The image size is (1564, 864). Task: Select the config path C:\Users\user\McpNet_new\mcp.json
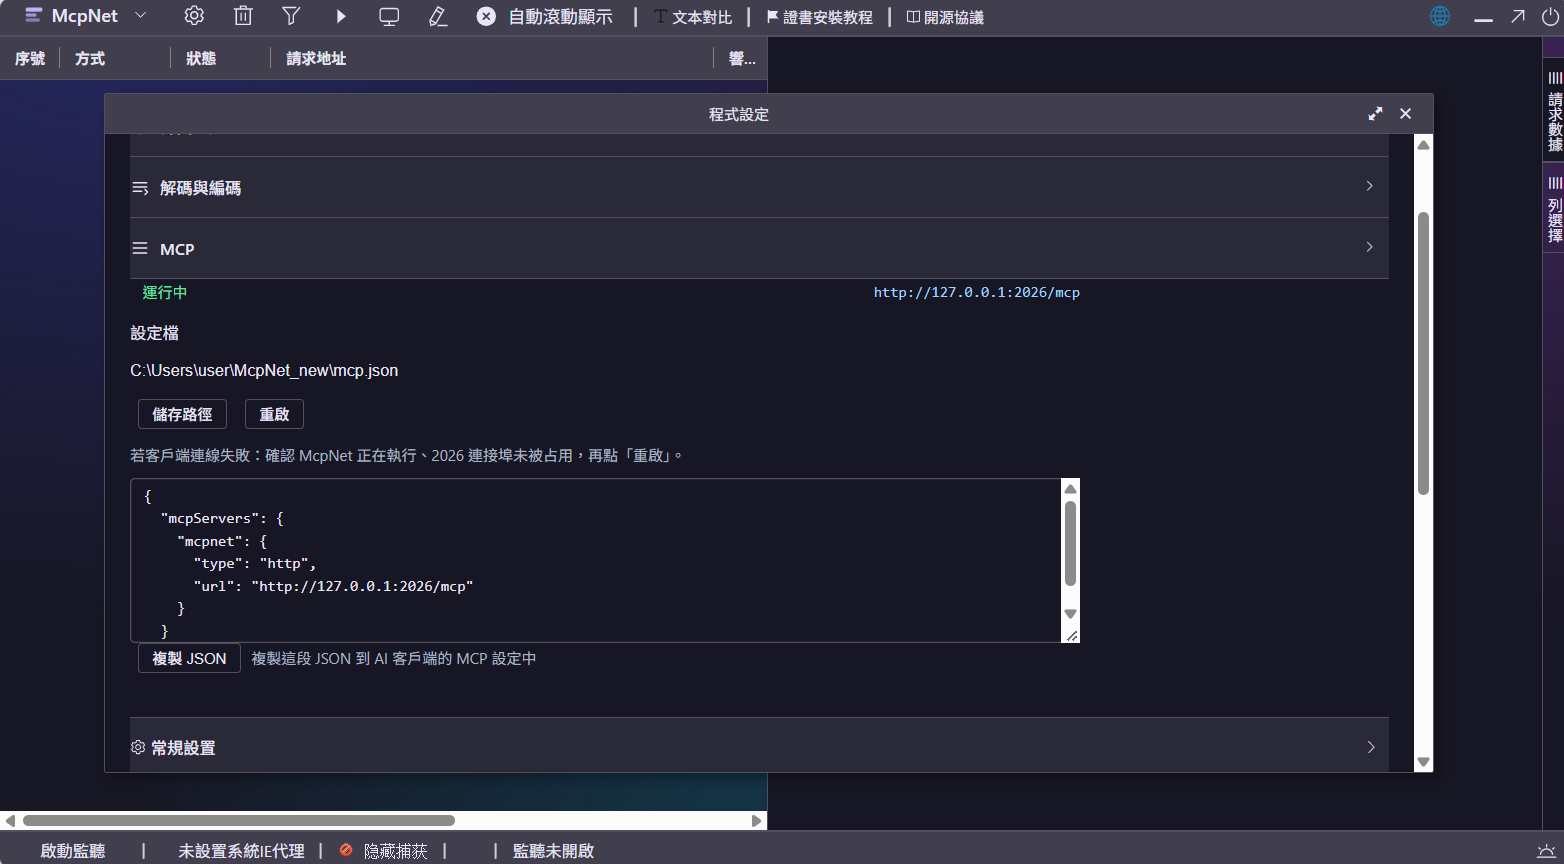264,370
